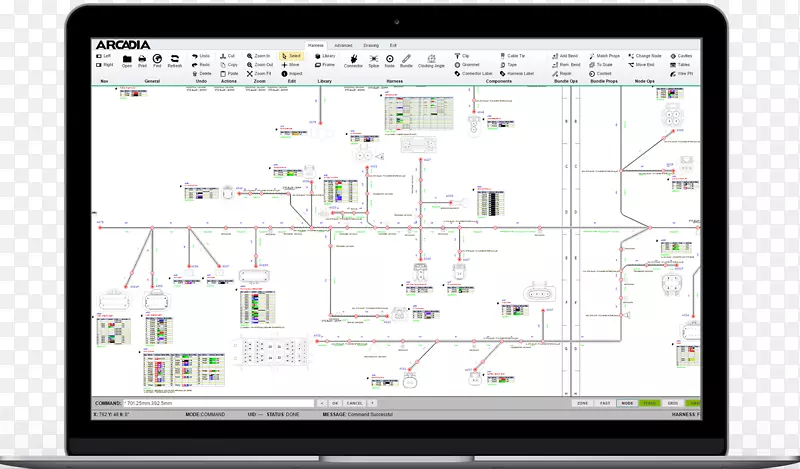Click the Tables tool

click(x=680, y=65)
